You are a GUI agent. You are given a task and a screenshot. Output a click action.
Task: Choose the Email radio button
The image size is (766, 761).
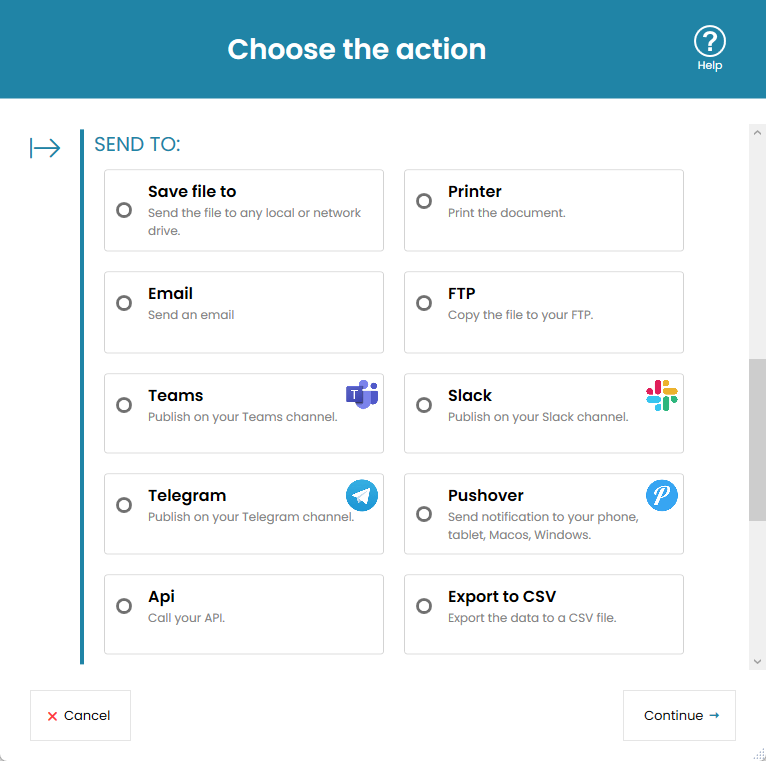(x=124, y=303)
